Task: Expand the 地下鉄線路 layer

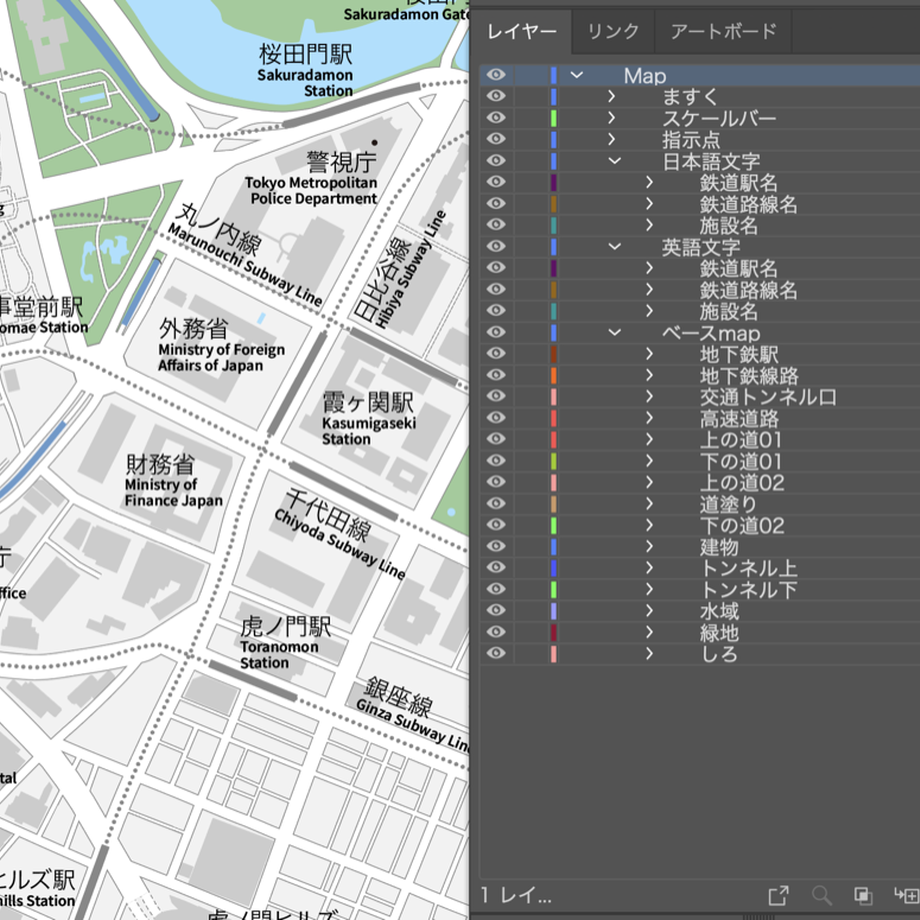Action: [649, 375]
